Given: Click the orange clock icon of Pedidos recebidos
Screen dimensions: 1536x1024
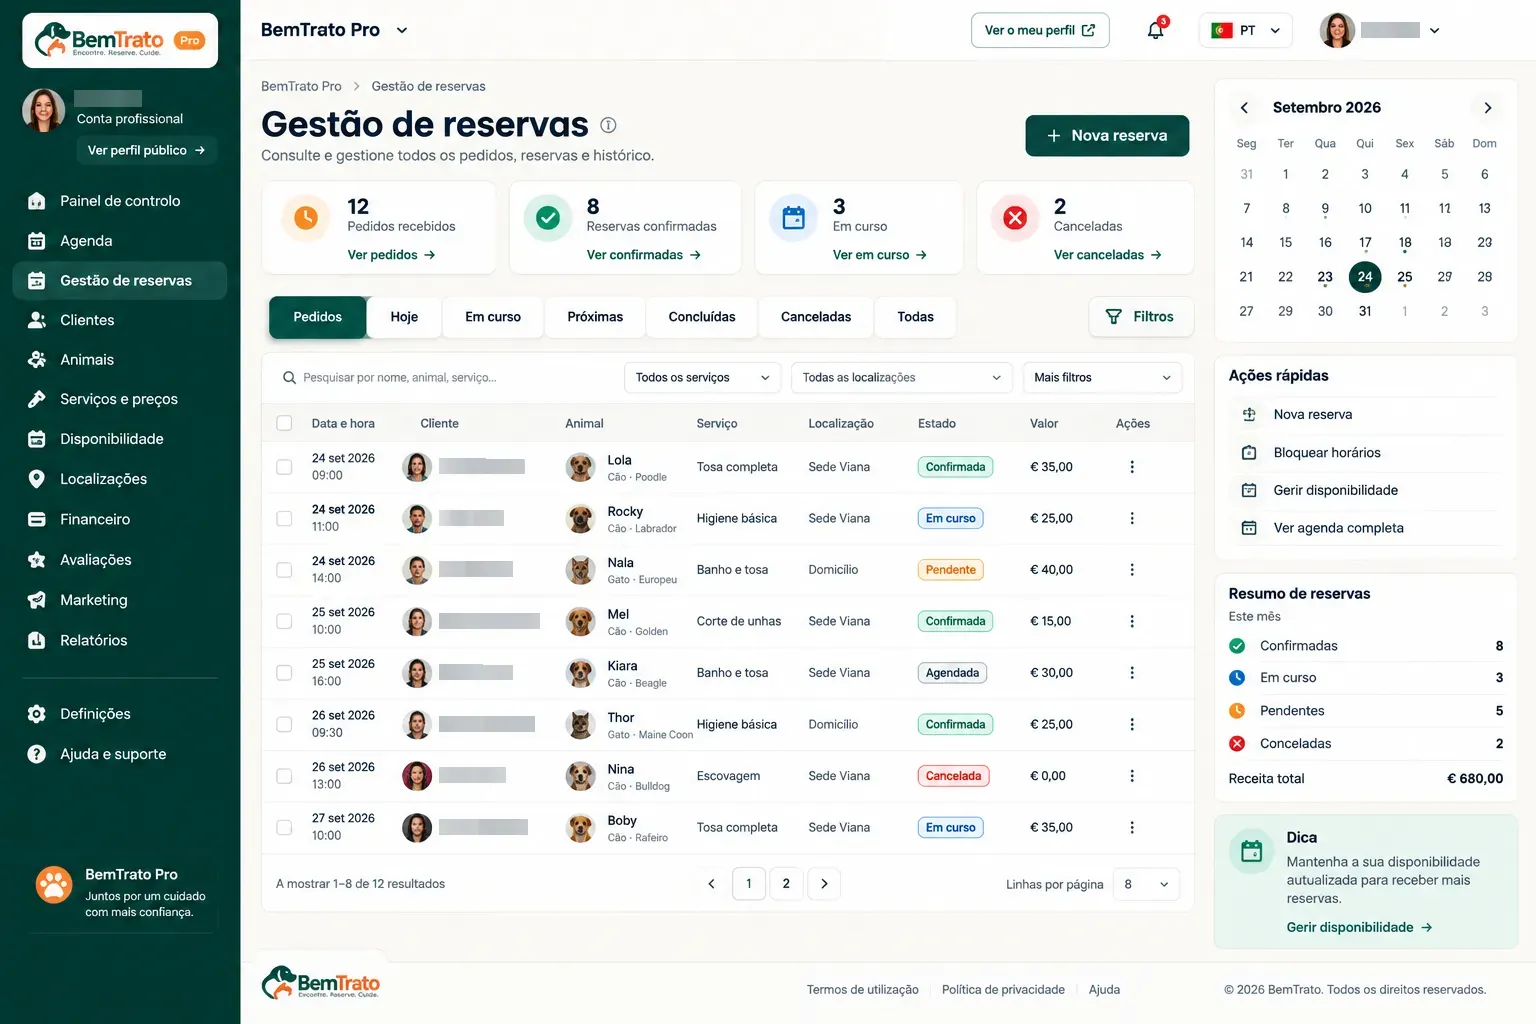Looking at the screenshot, I should pyautogui.click(x=306, y=217).
